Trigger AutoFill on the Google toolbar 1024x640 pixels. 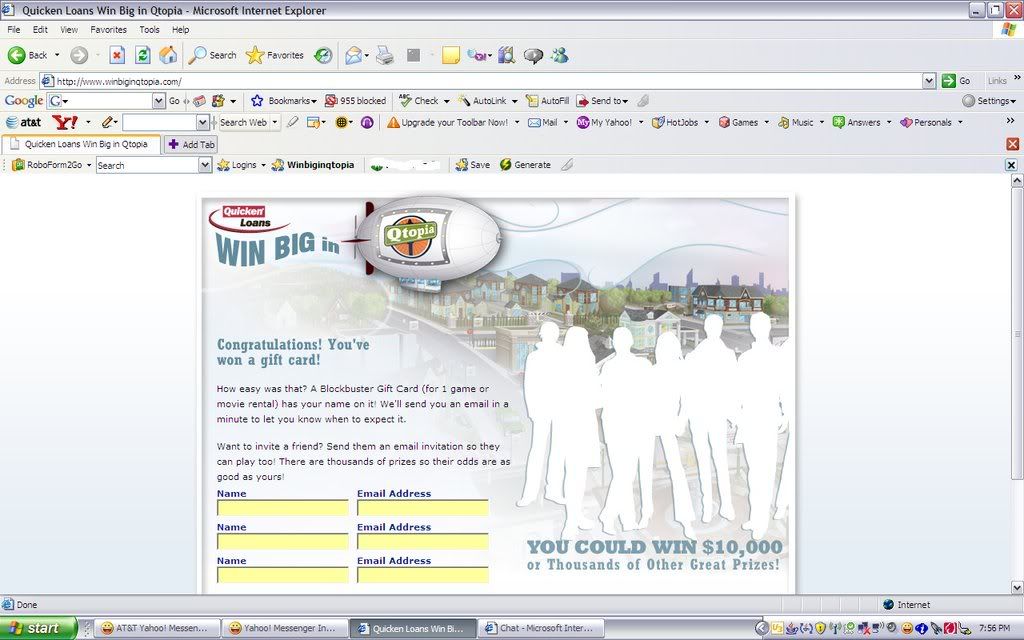tap(547, 101)
